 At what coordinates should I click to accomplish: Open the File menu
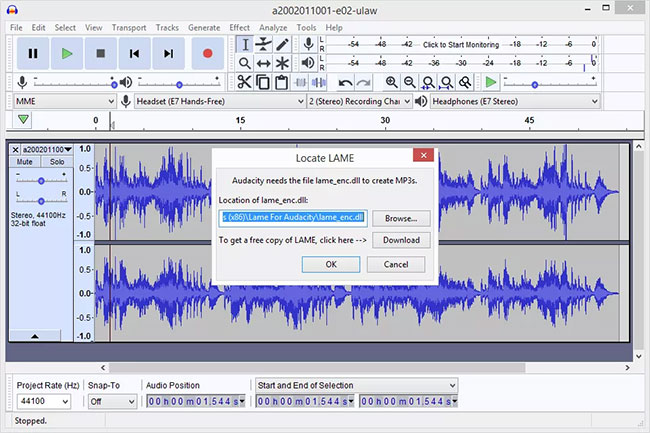16,28
